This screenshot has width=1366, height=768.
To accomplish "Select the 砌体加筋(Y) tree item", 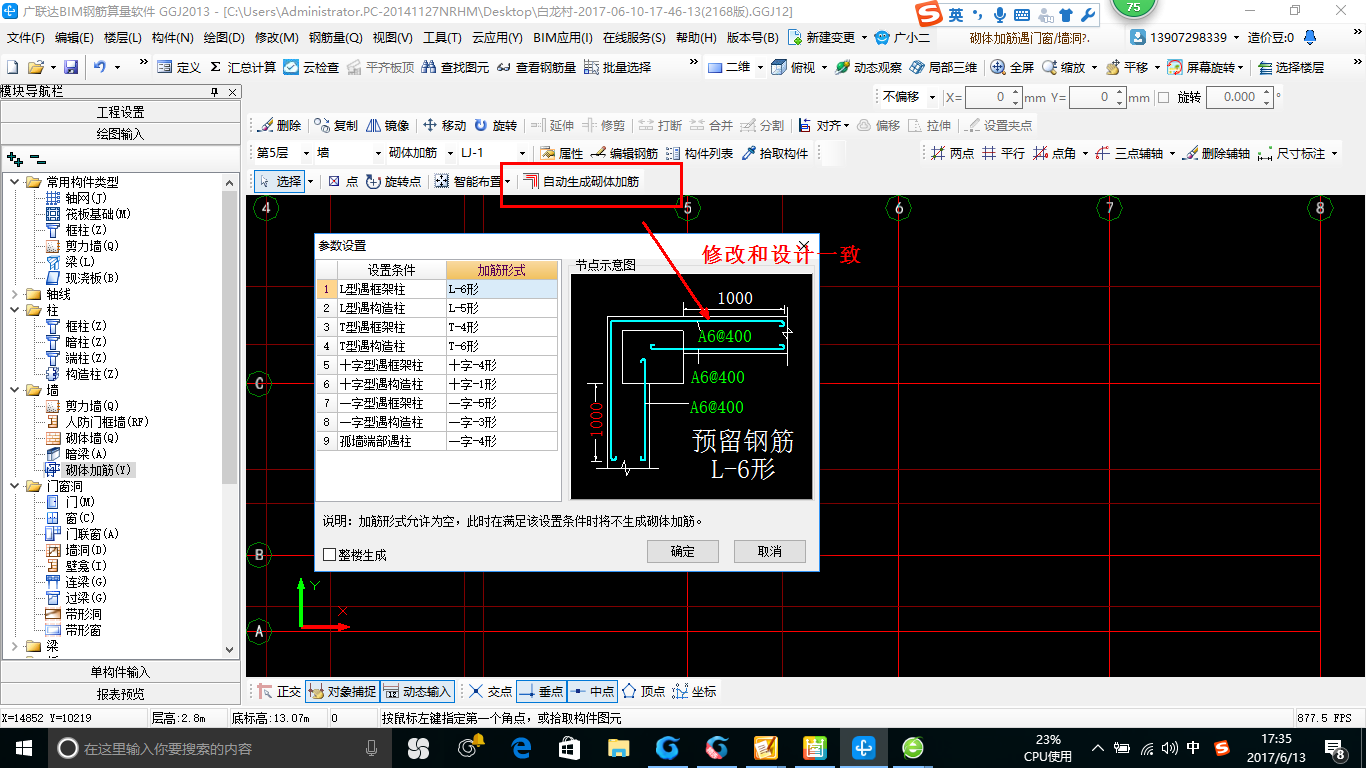I will point(98,470).
